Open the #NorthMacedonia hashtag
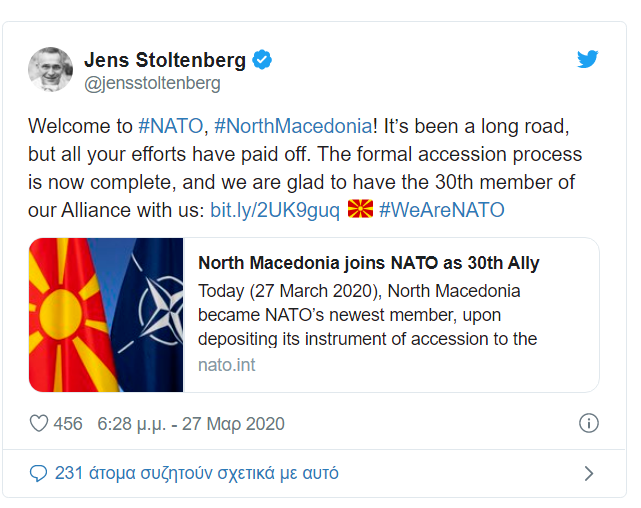The width and height of the screenshot is (641, 508). (293, 126)
